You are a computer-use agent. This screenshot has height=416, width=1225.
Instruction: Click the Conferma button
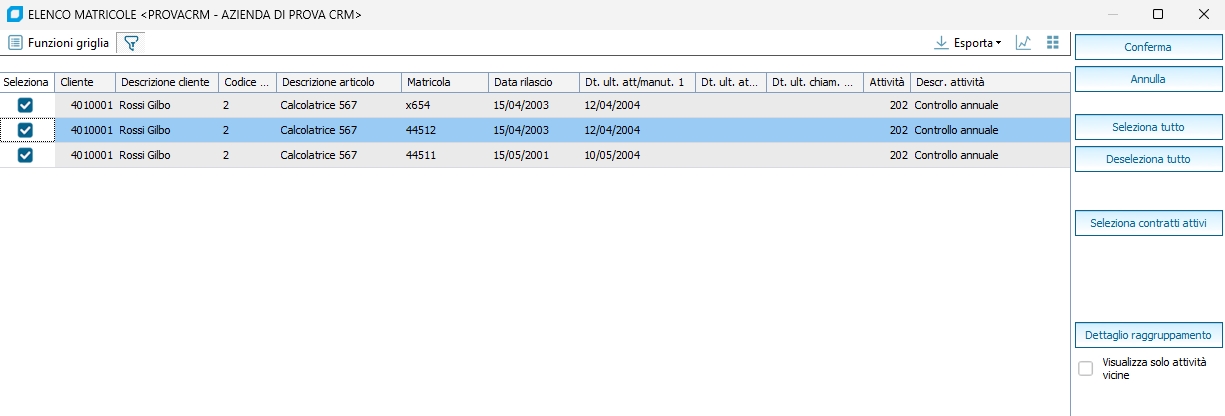(x=1148, y=47)
